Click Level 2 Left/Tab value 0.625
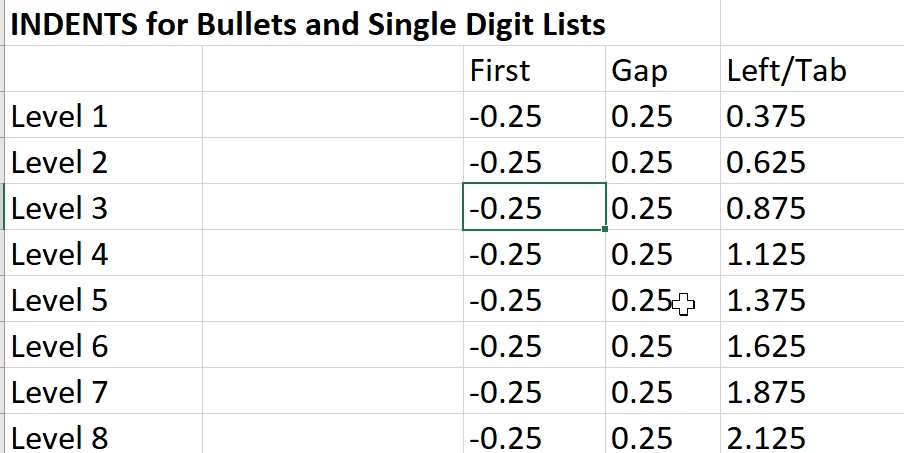The height and width of the screenshot is (453, 904). point(812,161)
